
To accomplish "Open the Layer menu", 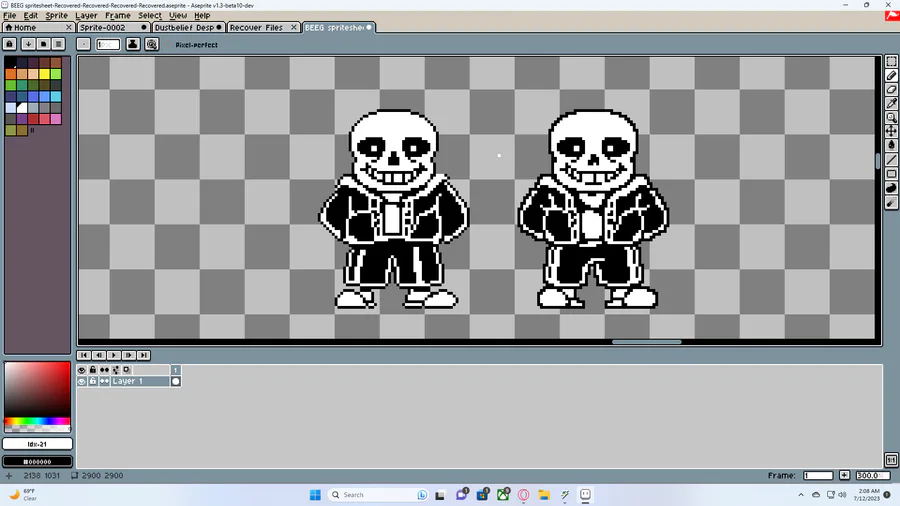I will tap(86, 15).
